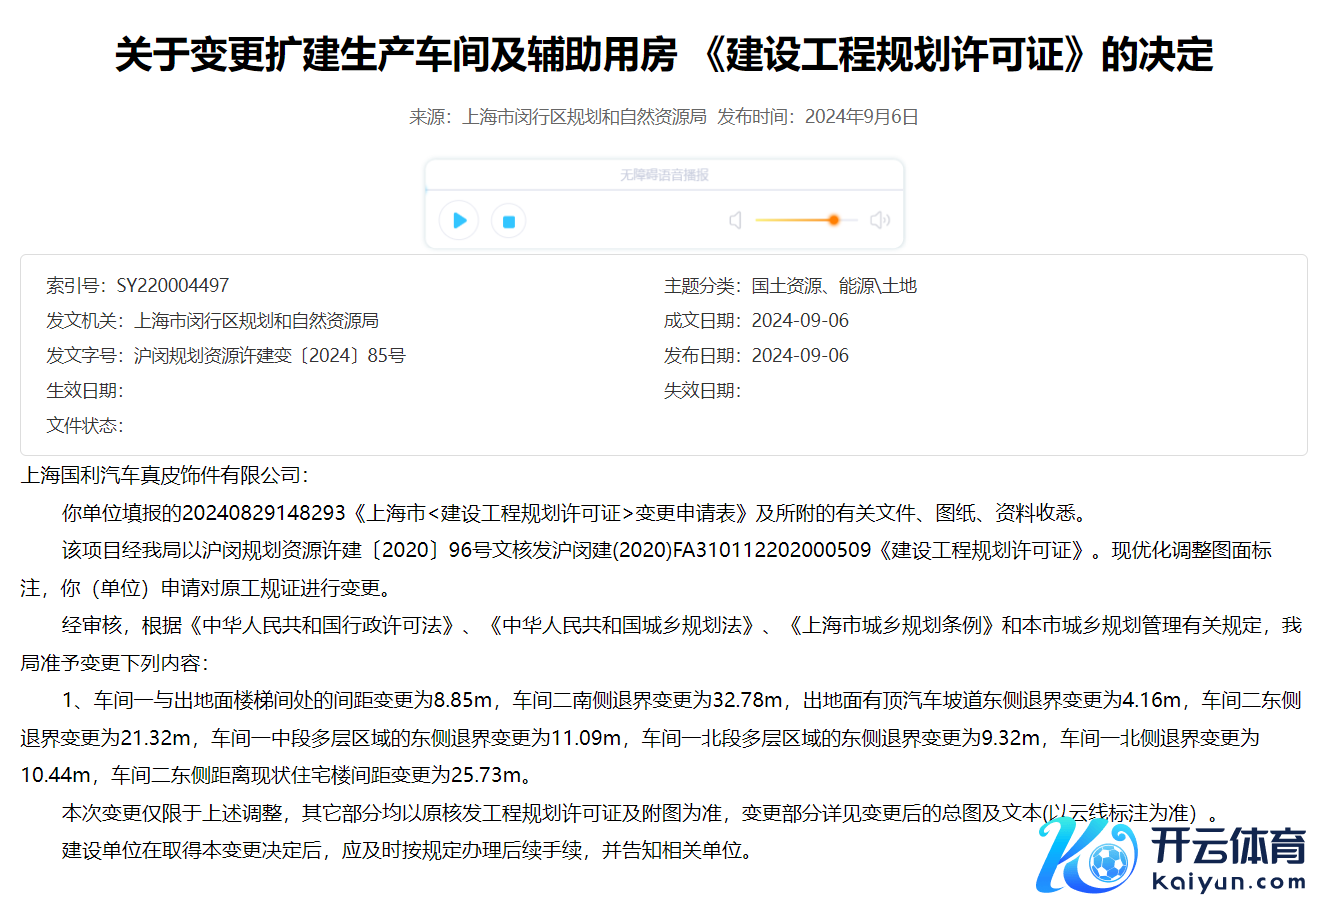Open the kaiyun.com watermark link
This screenshot has width=1321, height=915.
point(1228,882)
